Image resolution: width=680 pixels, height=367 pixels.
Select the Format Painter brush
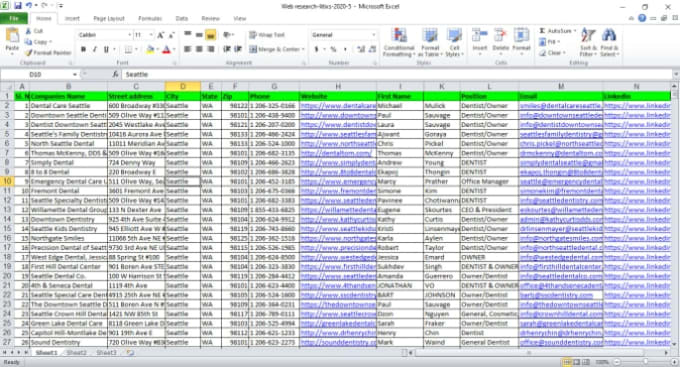[x=29, y=52]
